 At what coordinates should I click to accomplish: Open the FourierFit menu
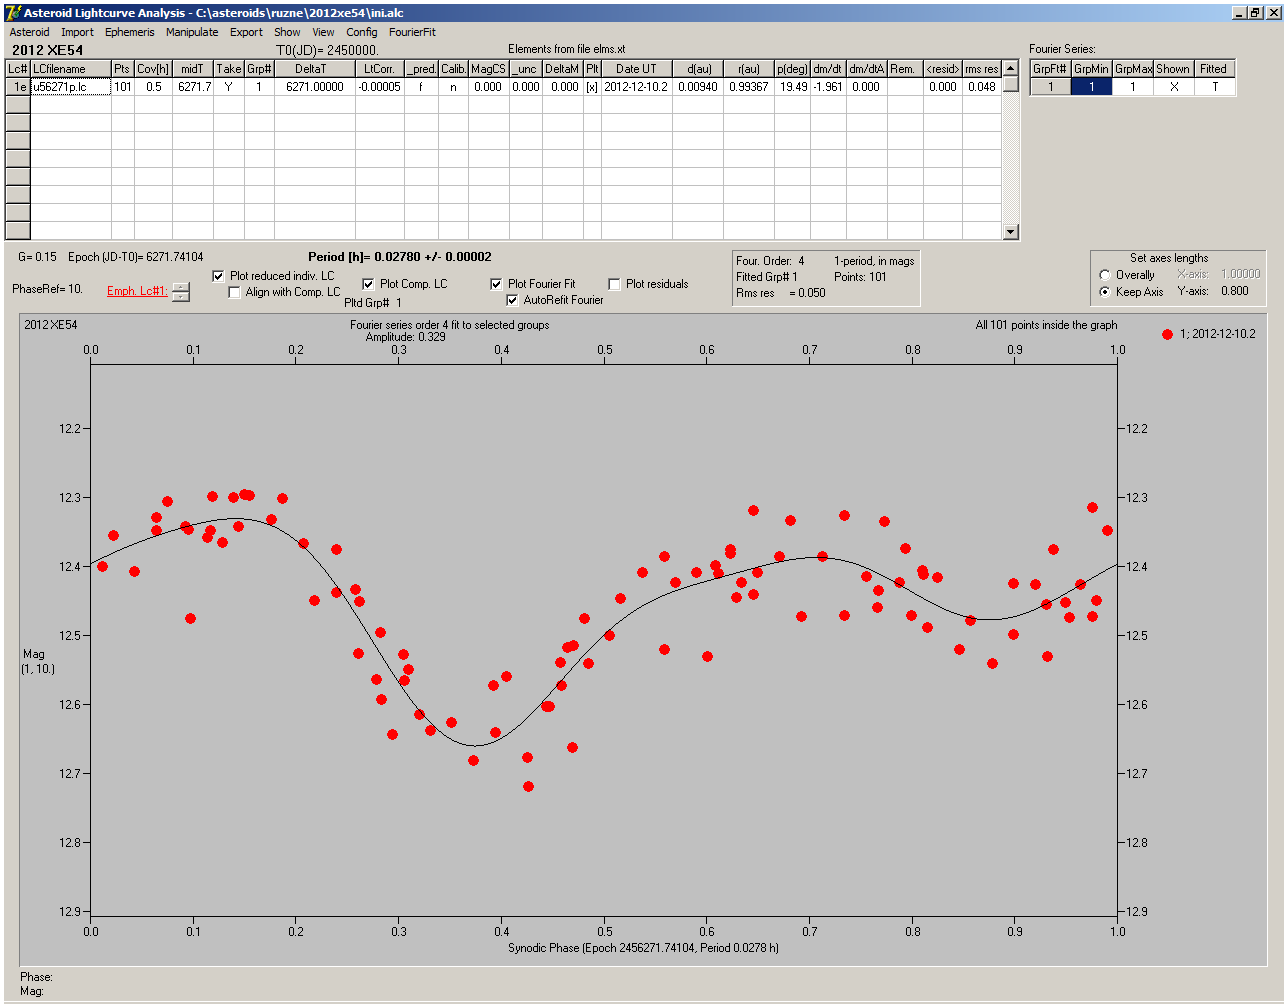[412, 32]
